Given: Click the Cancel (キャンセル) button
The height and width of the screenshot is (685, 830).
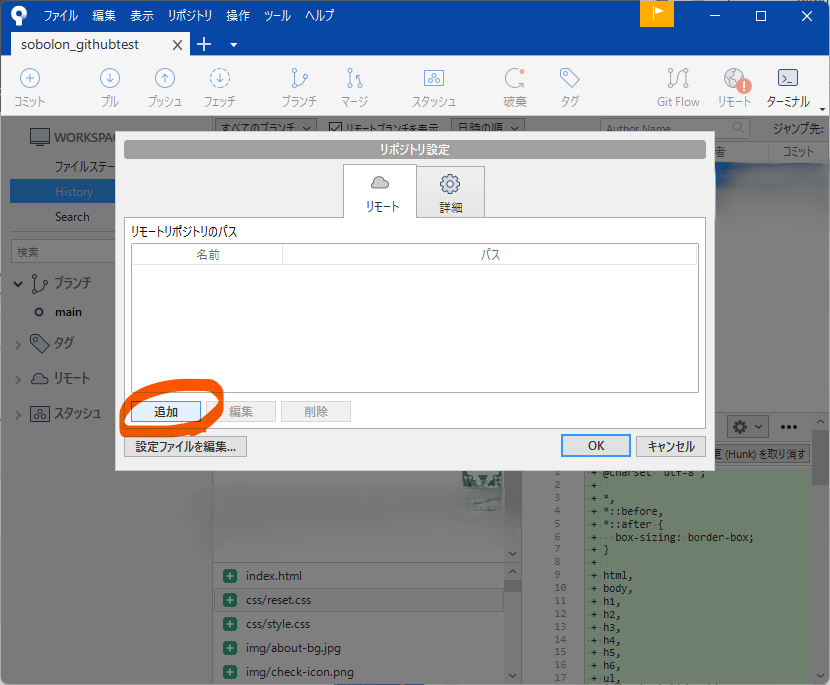Looking at the screenshot, I should (671, 446).
